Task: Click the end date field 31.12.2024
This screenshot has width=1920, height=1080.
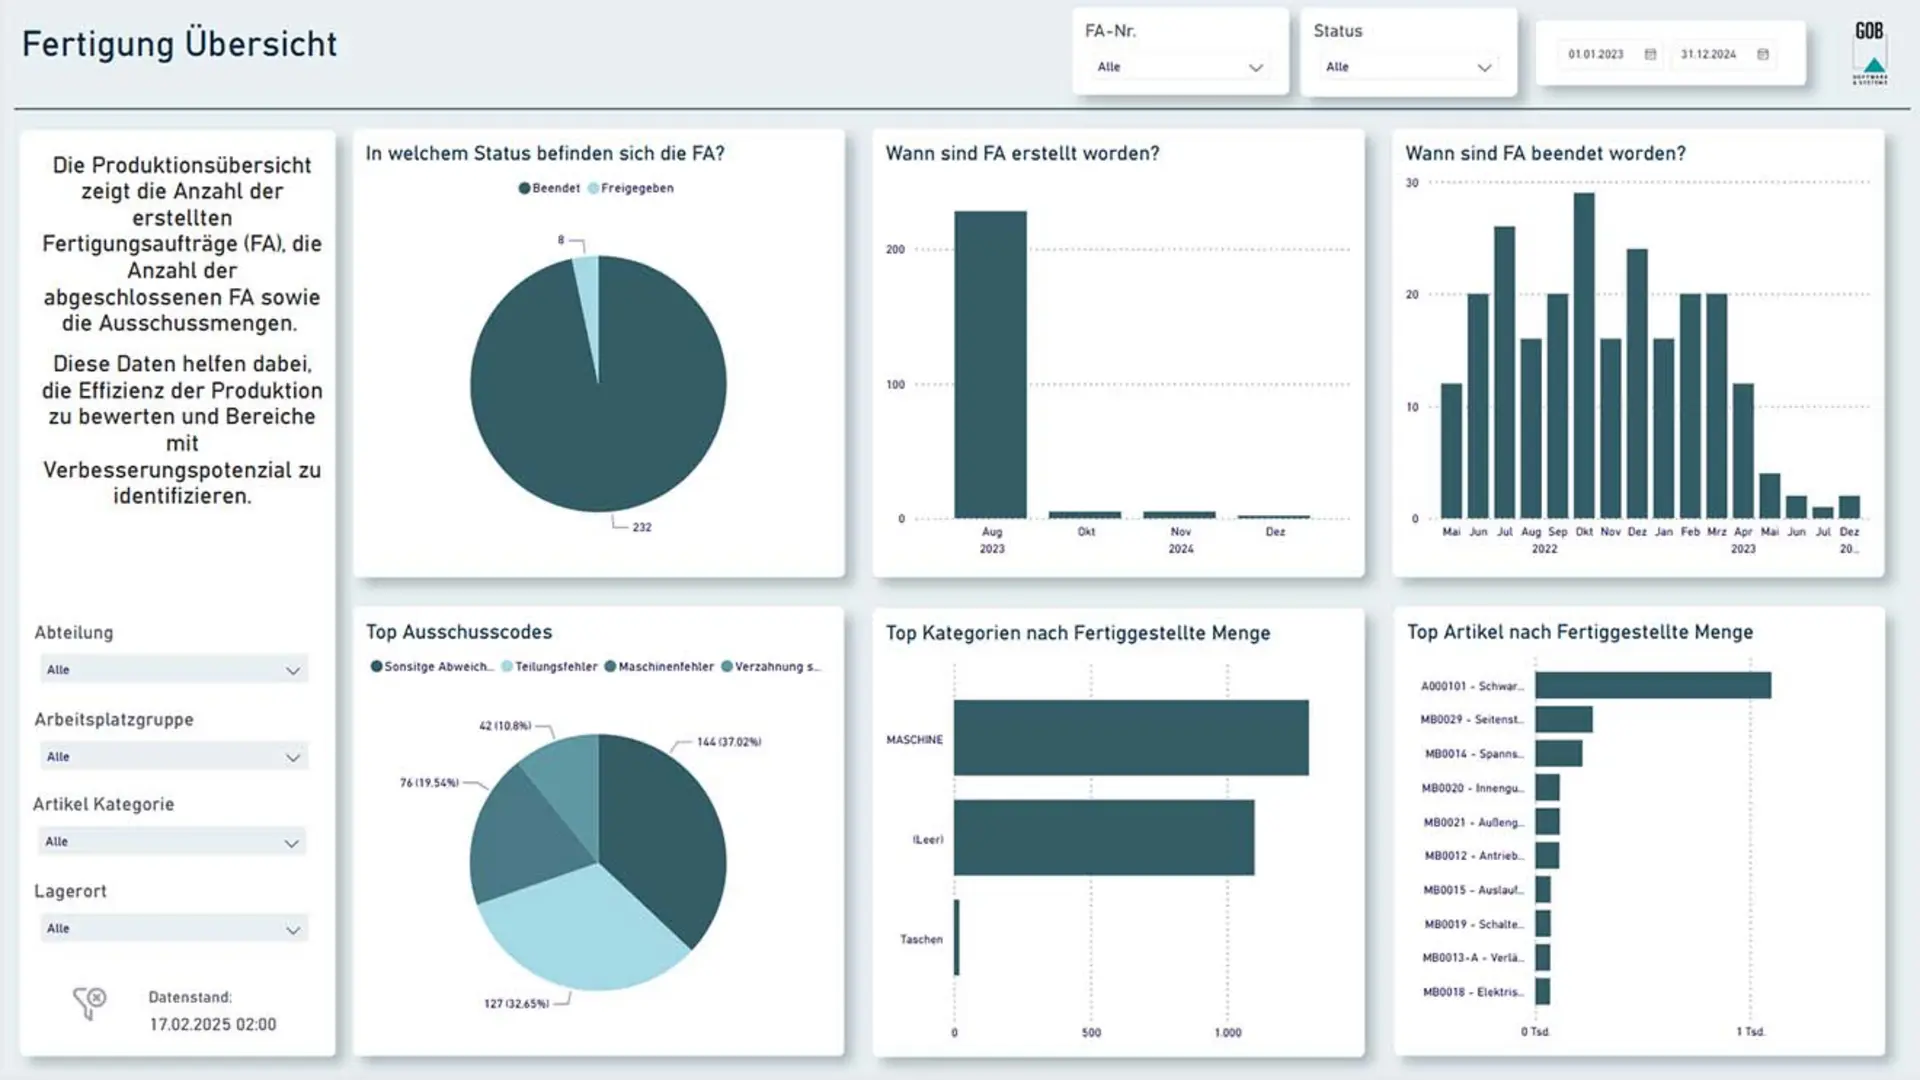Action: coord(1708,54)
